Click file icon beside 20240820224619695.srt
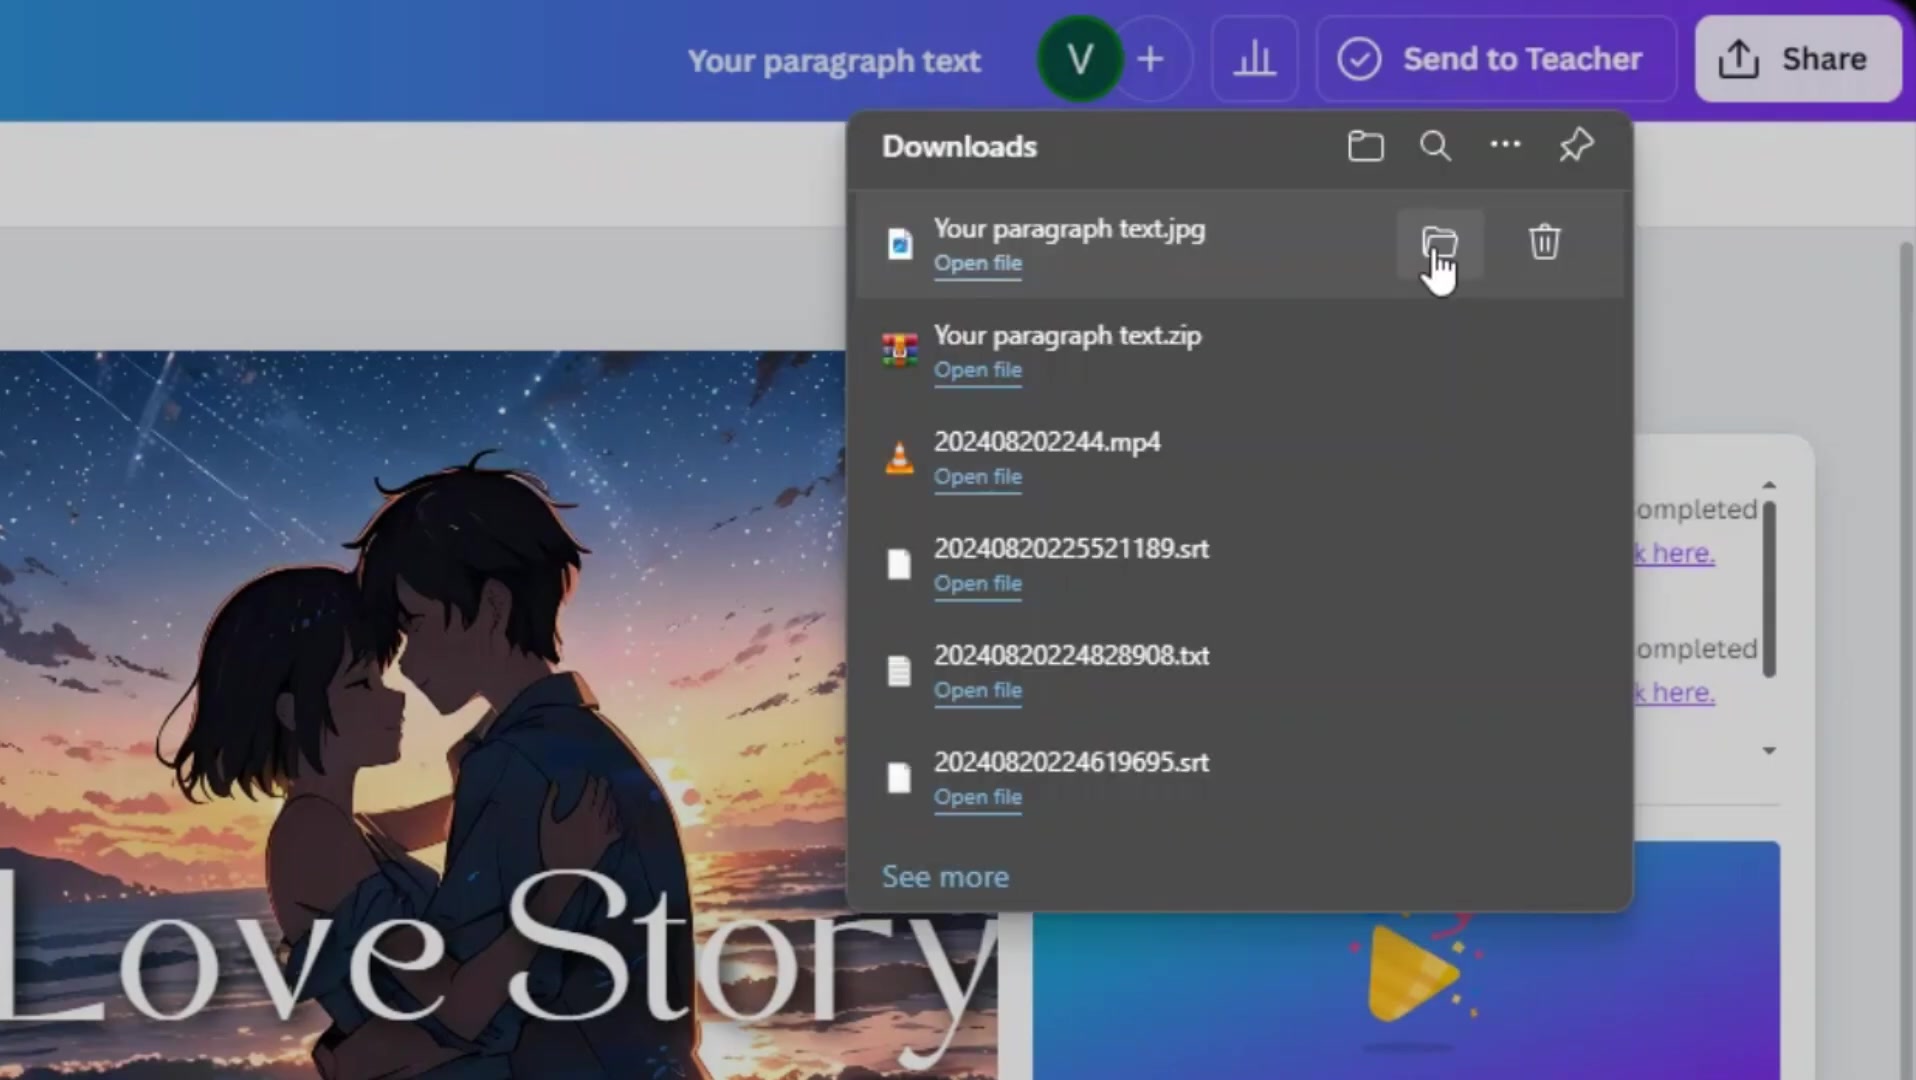The height and width of the screenshot is (1080, 1916). pos(899,778)
